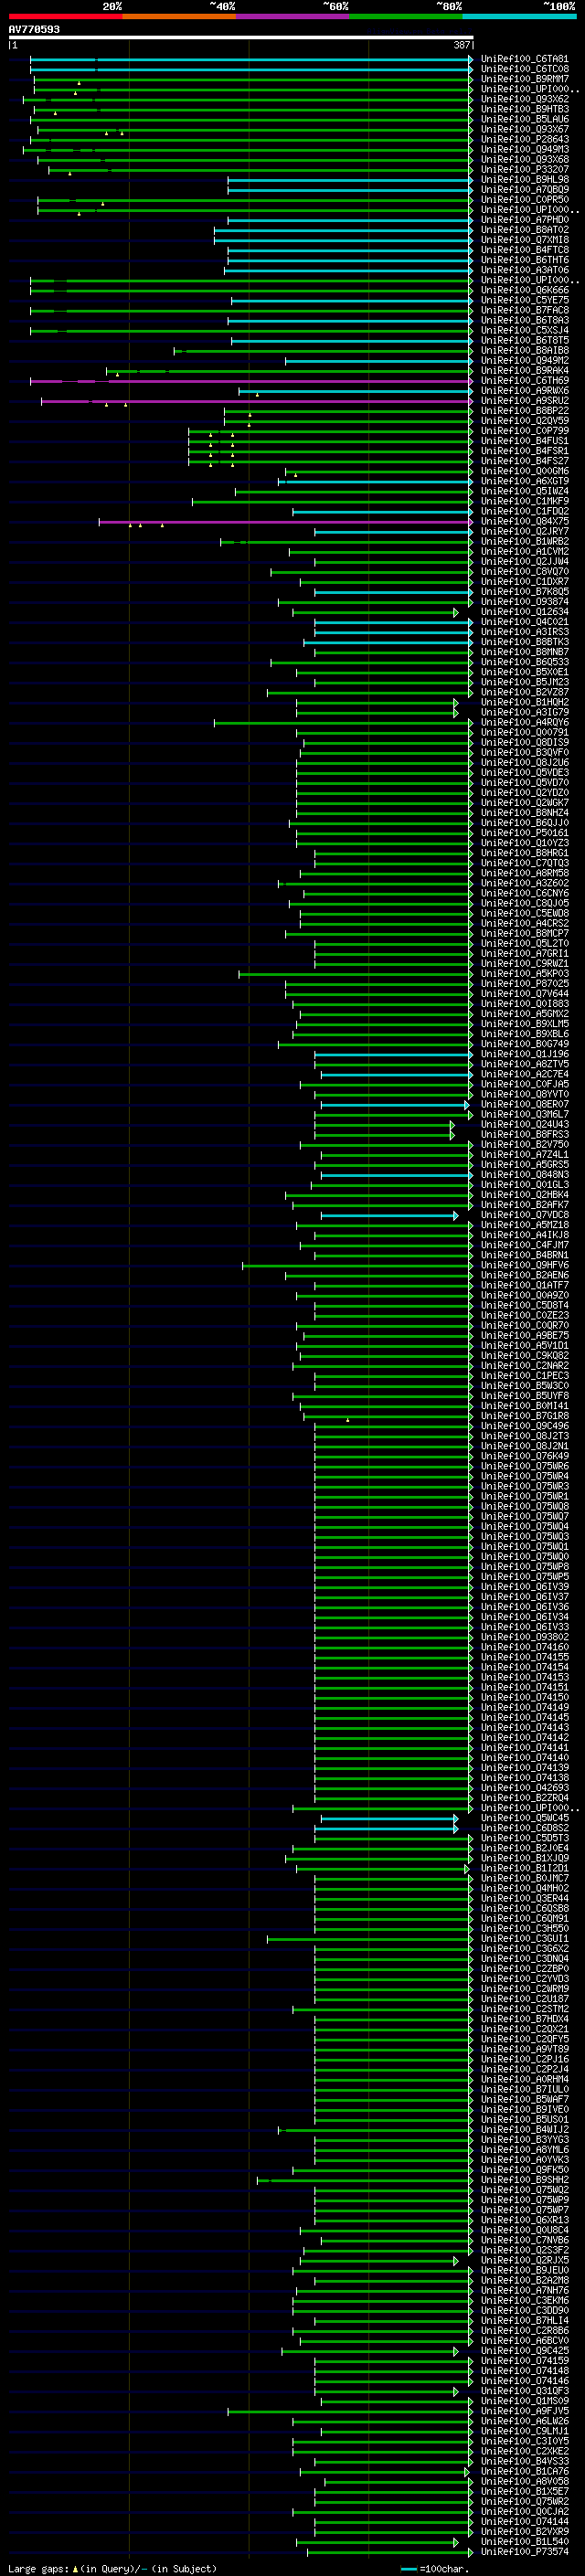
Task: Select the UniRef100_A8V058 label
Action: click(525, 2481)
